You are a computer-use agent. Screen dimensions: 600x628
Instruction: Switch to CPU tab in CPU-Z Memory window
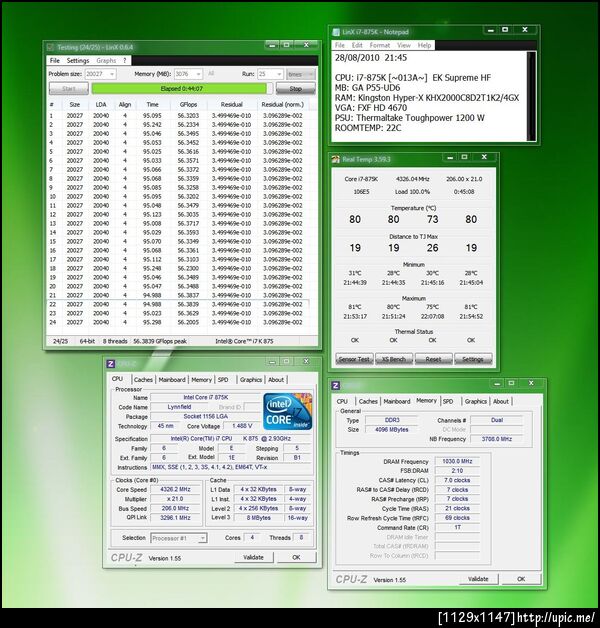tap(342, 401)
